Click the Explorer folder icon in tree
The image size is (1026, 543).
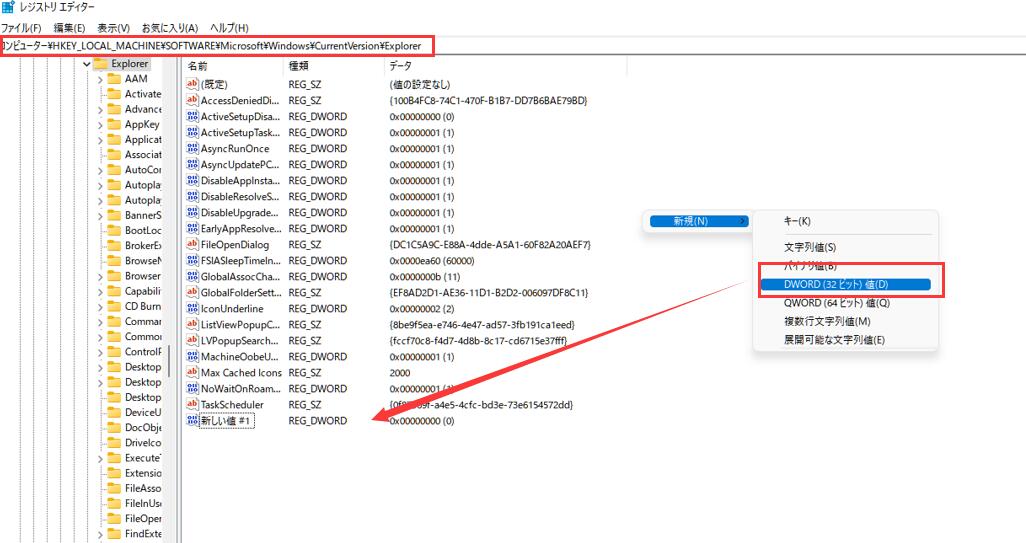point(101,64)
